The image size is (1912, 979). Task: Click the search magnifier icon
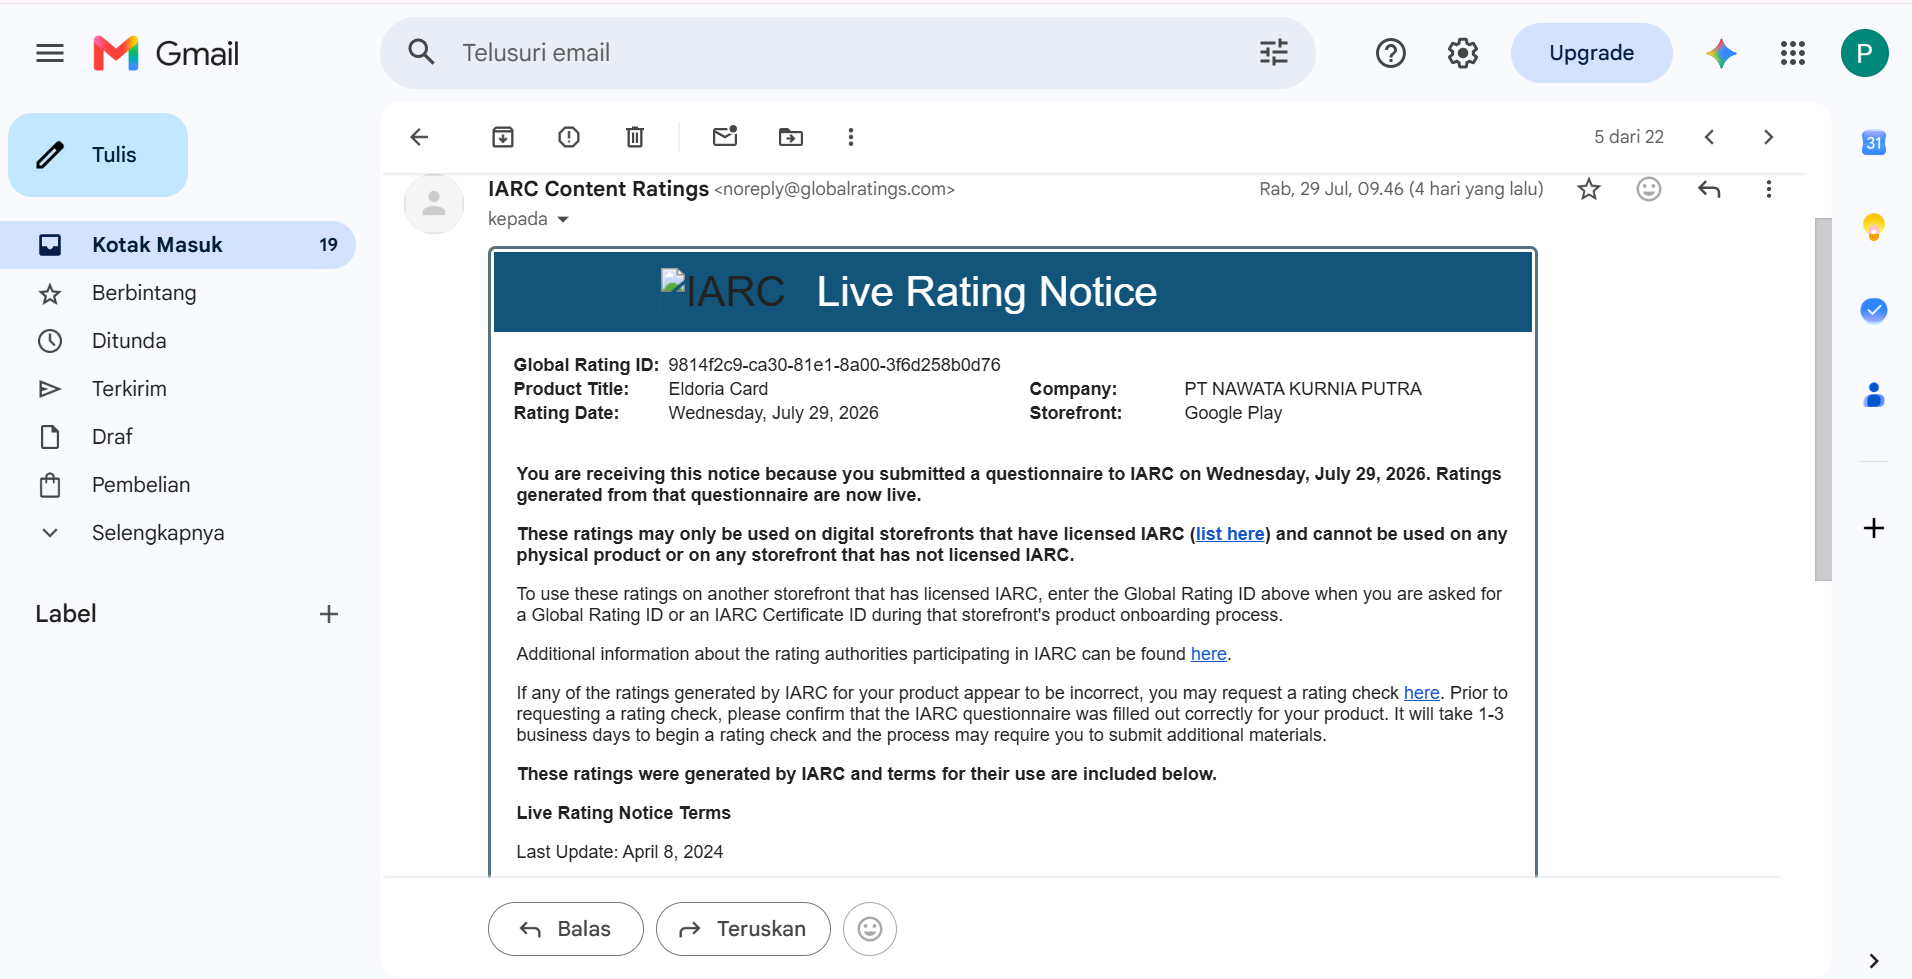(x=421, y=52)
